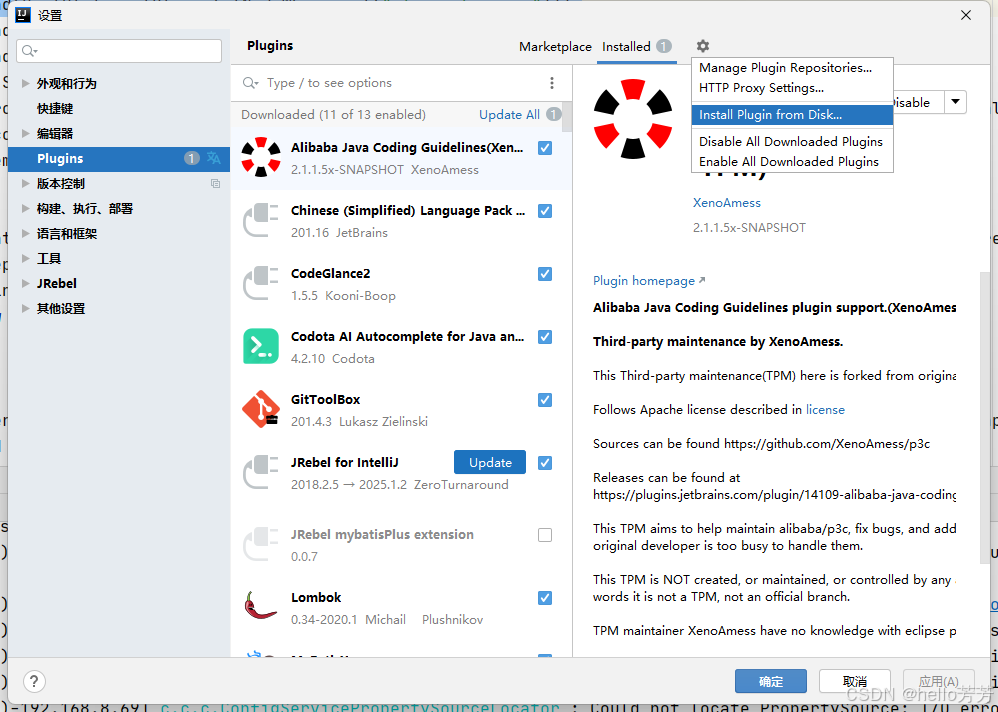The image size is (998, 712).
Task: Click the plugin list vertical scrollbar
Action: click(566, 118)
